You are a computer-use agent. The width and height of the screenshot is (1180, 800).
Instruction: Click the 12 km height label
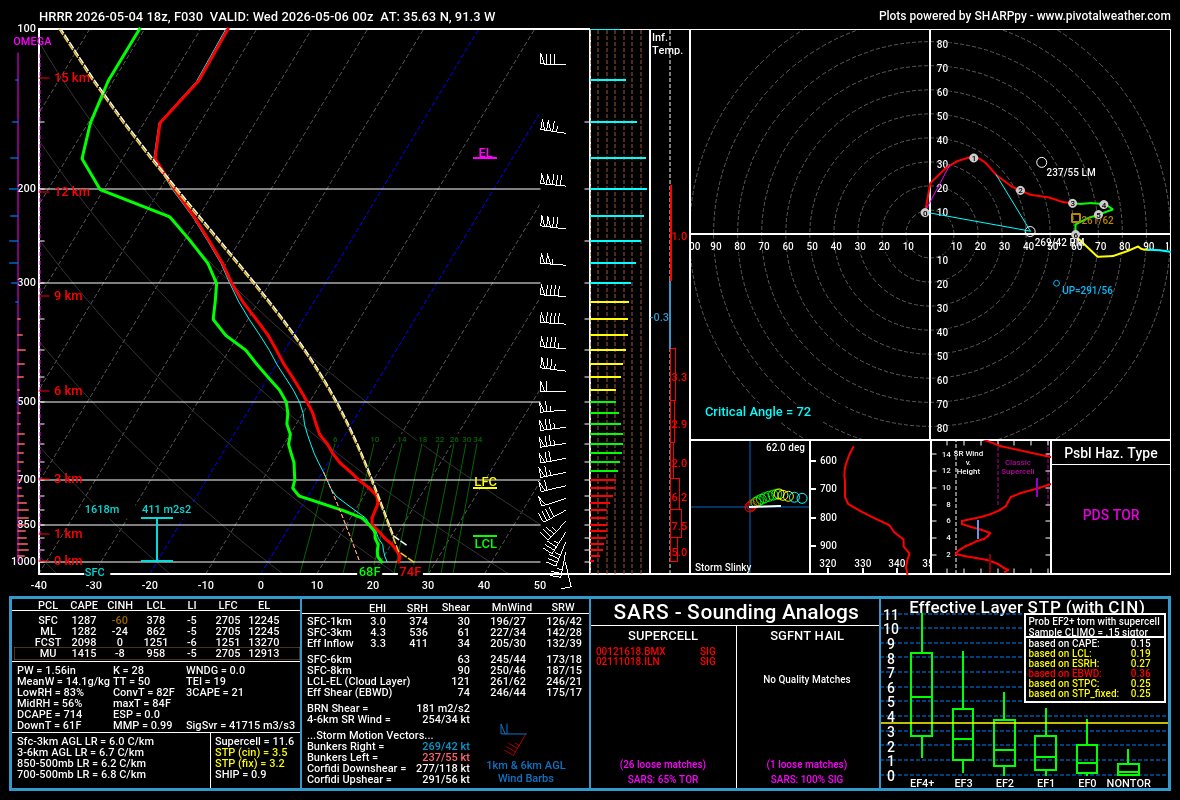click(72, 192)
